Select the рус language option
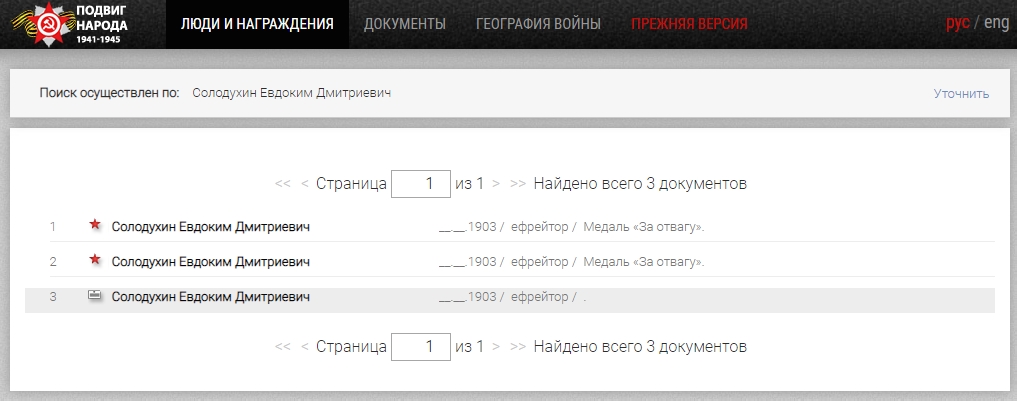 click(957, 24)
